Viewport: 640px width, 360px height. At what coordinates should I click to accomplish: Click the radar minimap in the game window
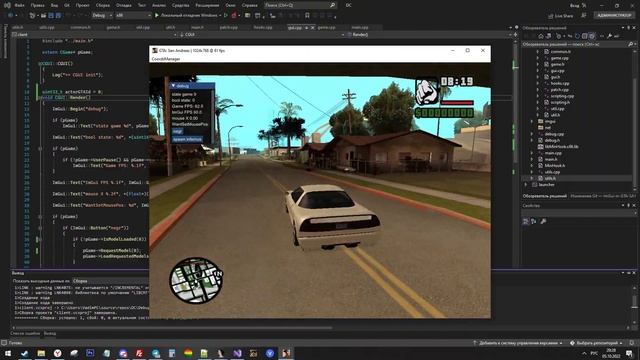(x=196, y=280)
